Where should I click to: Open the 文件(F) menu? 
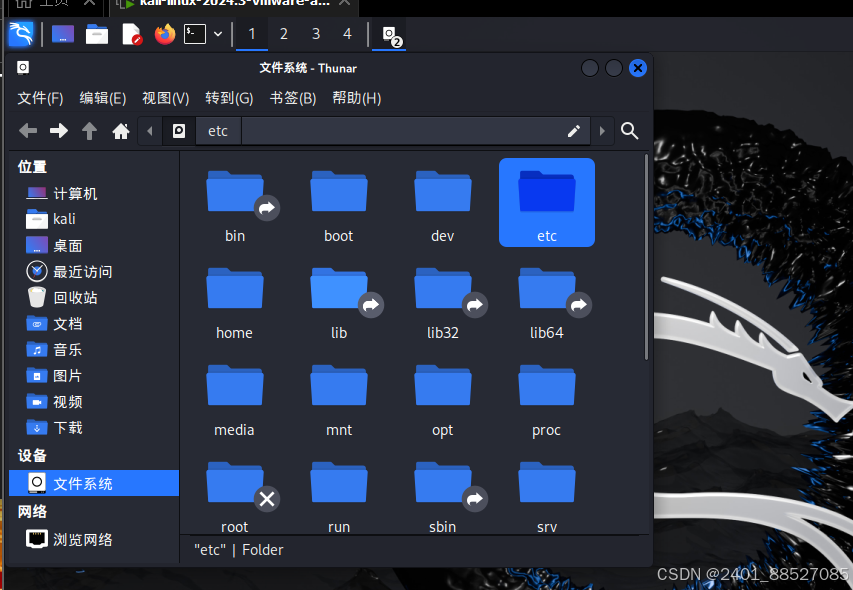tap(40, 98)
